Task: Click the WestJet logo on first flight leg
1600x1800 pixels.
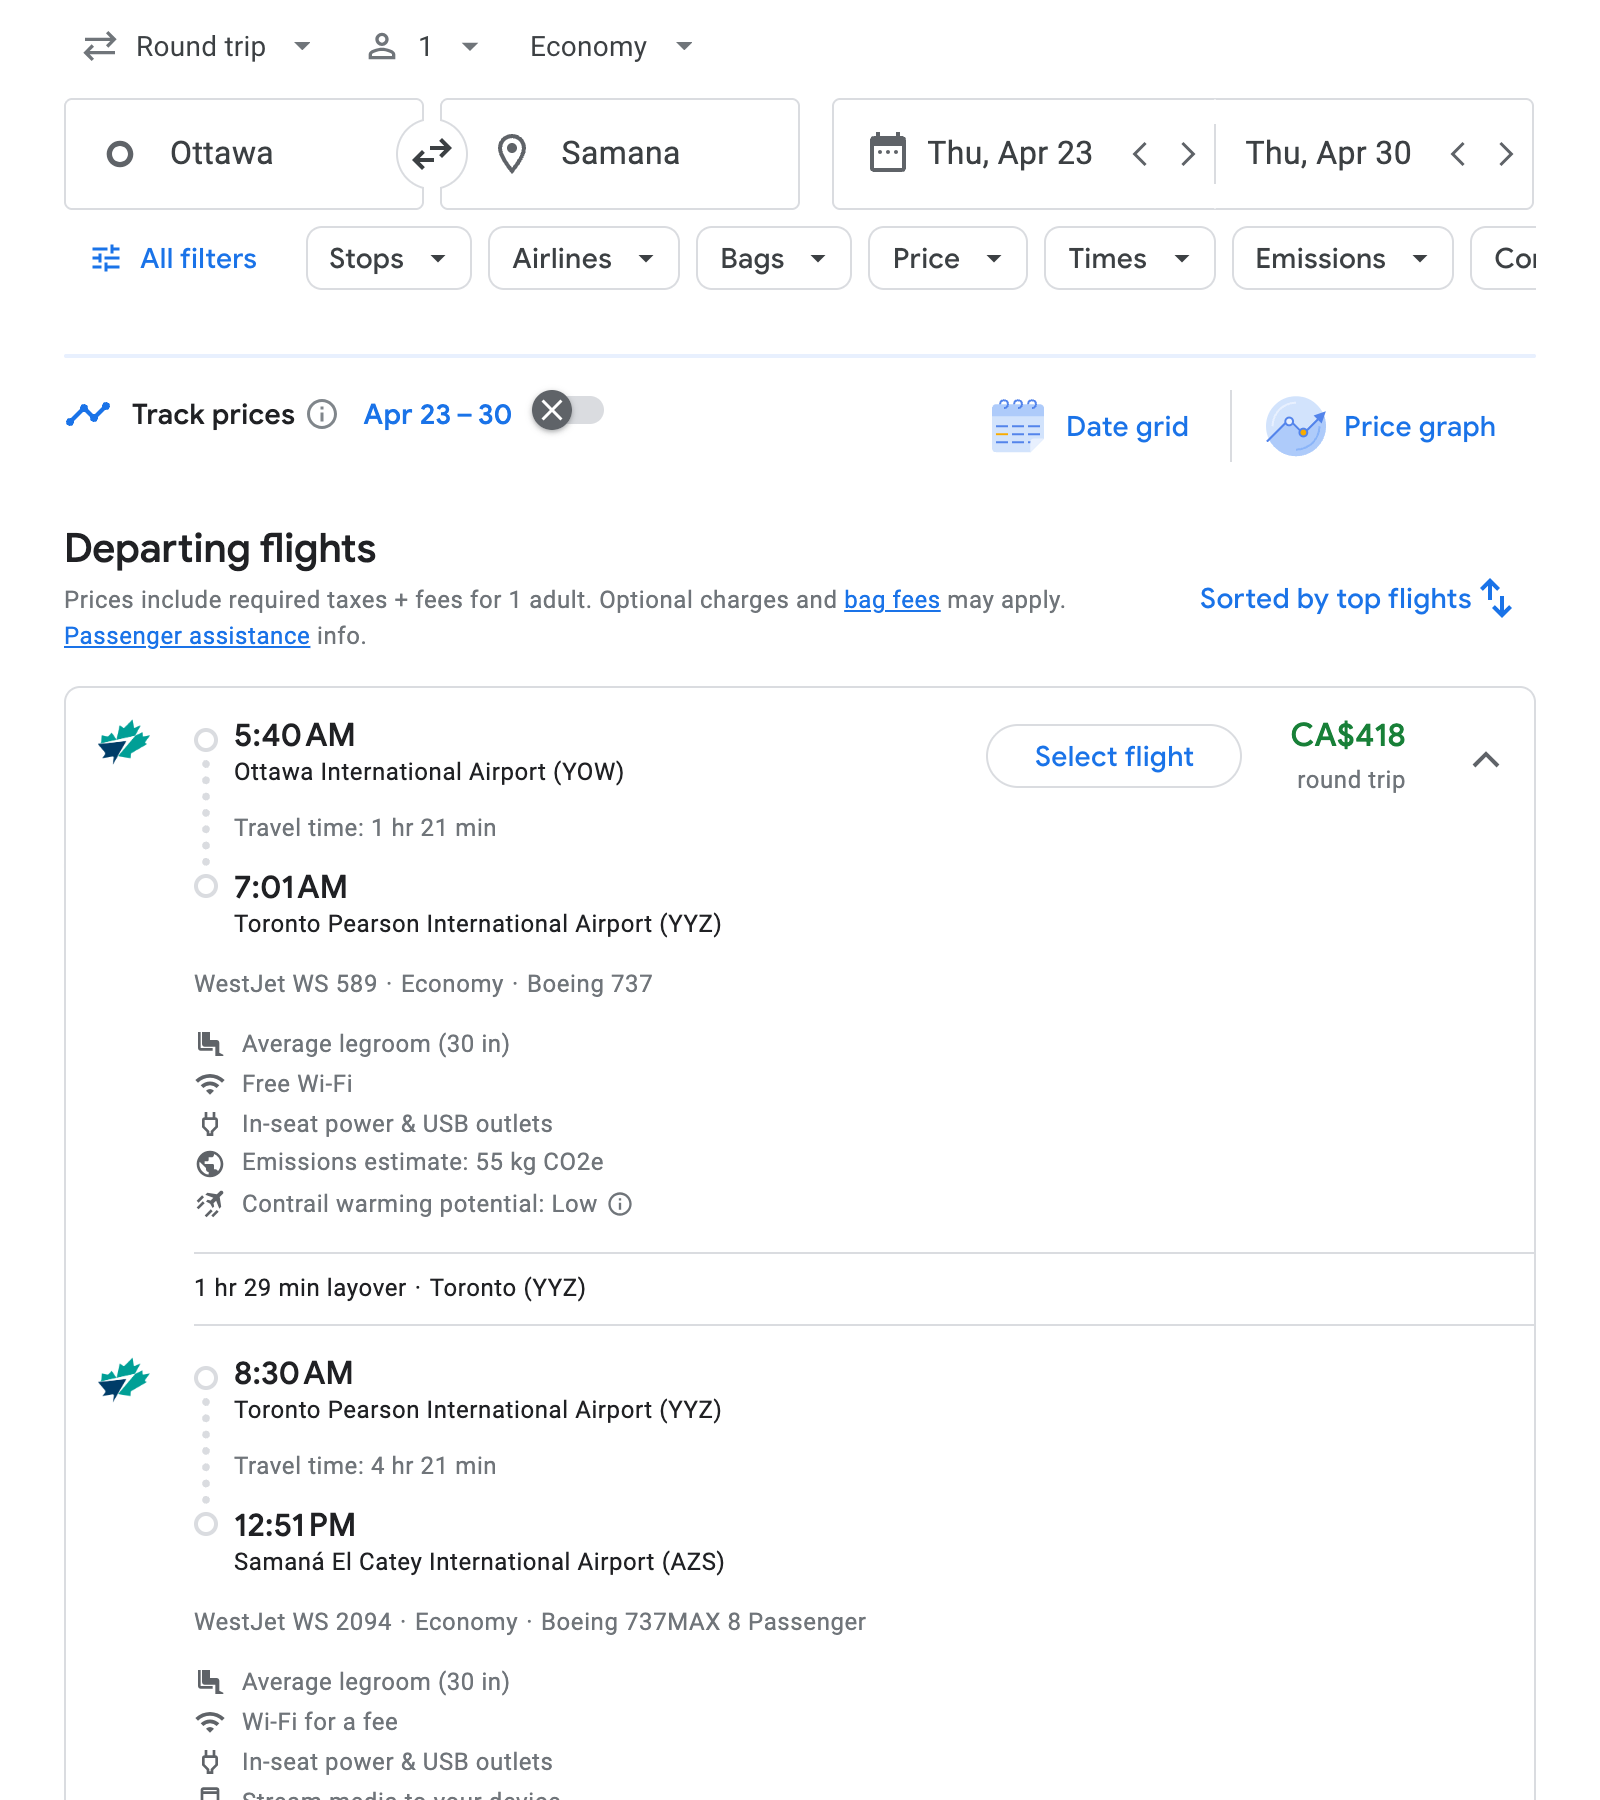Action: [123, 742]
